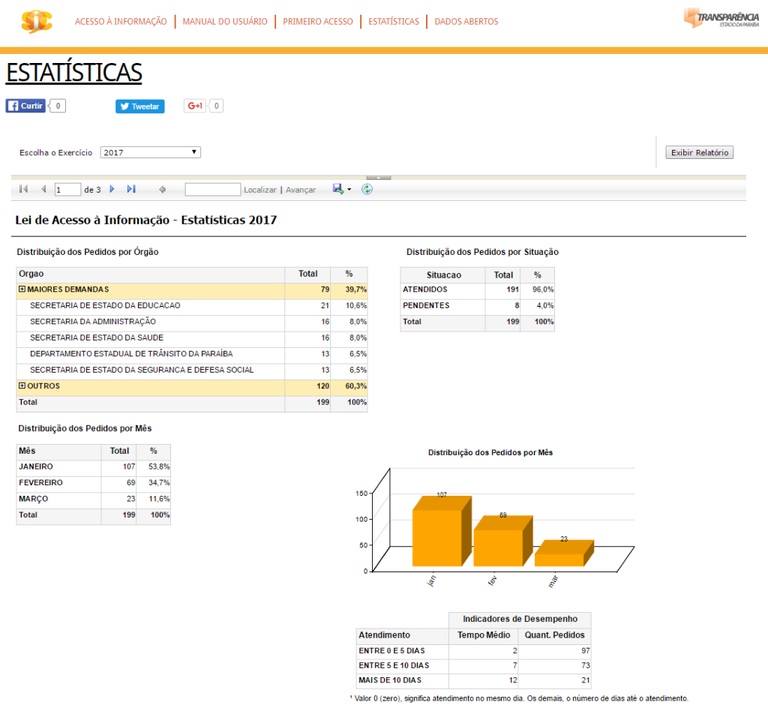Click the SIC logo at top left
Screen dimensions: 768x708
[x=36, y=21]
